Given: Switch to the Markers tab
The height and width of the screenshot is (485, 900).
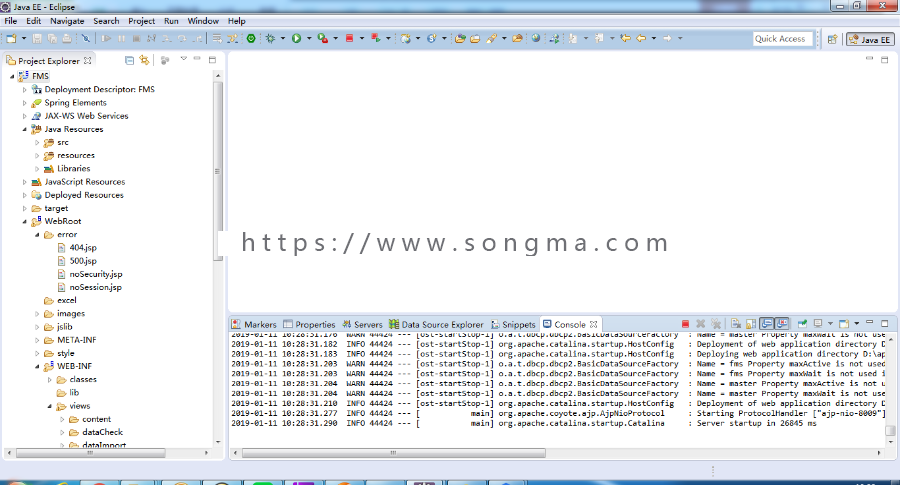Looking at the screenshot, I should [254, 324].
